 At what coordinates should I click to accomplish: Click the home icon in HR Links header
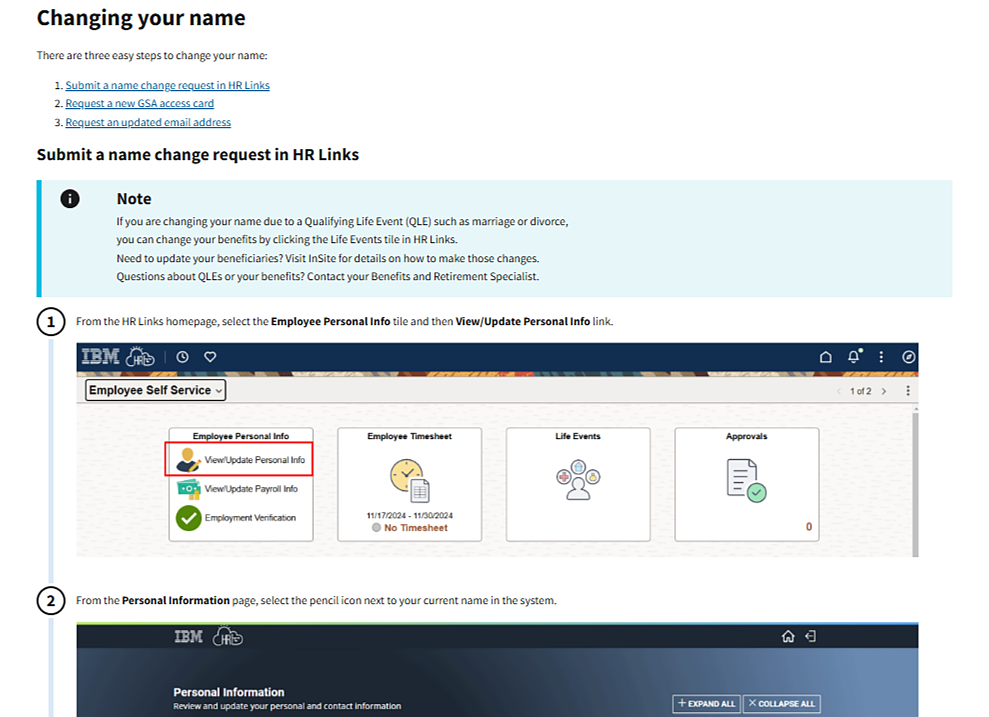click(826, 357)
